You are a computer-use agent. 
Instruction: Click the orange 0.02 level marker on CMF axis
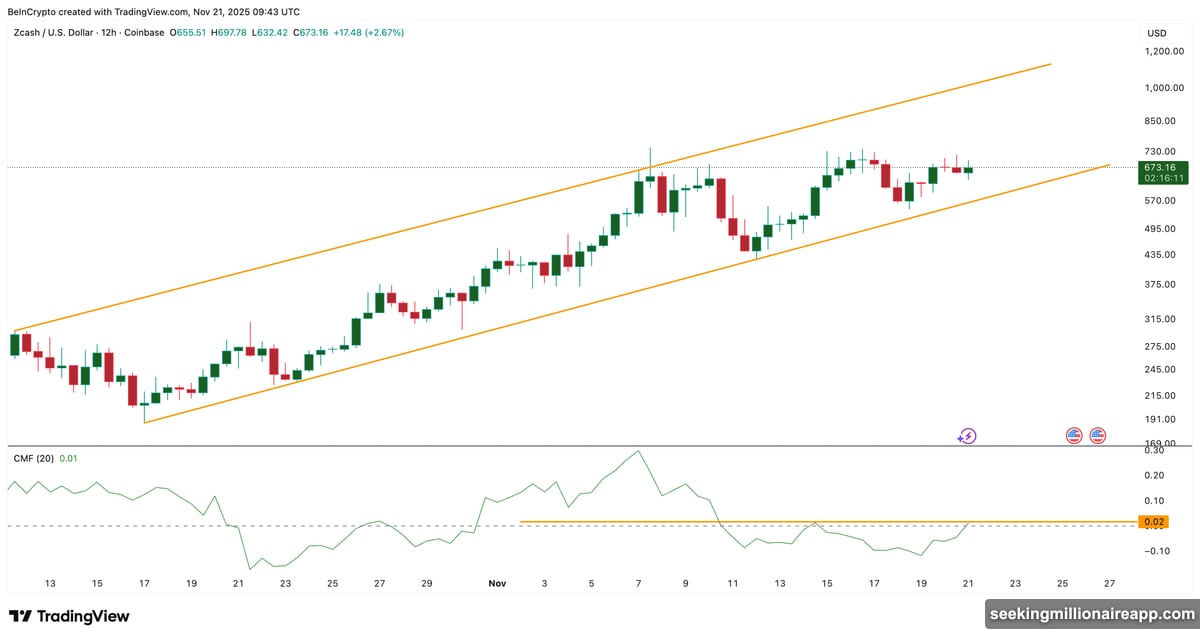click(1152, 521)
